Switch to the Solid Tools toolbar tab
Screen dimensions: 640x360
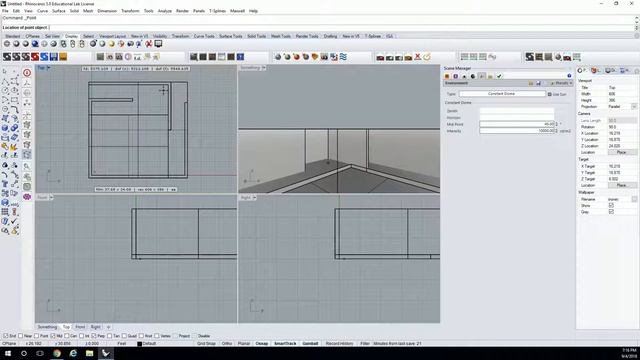256,36
